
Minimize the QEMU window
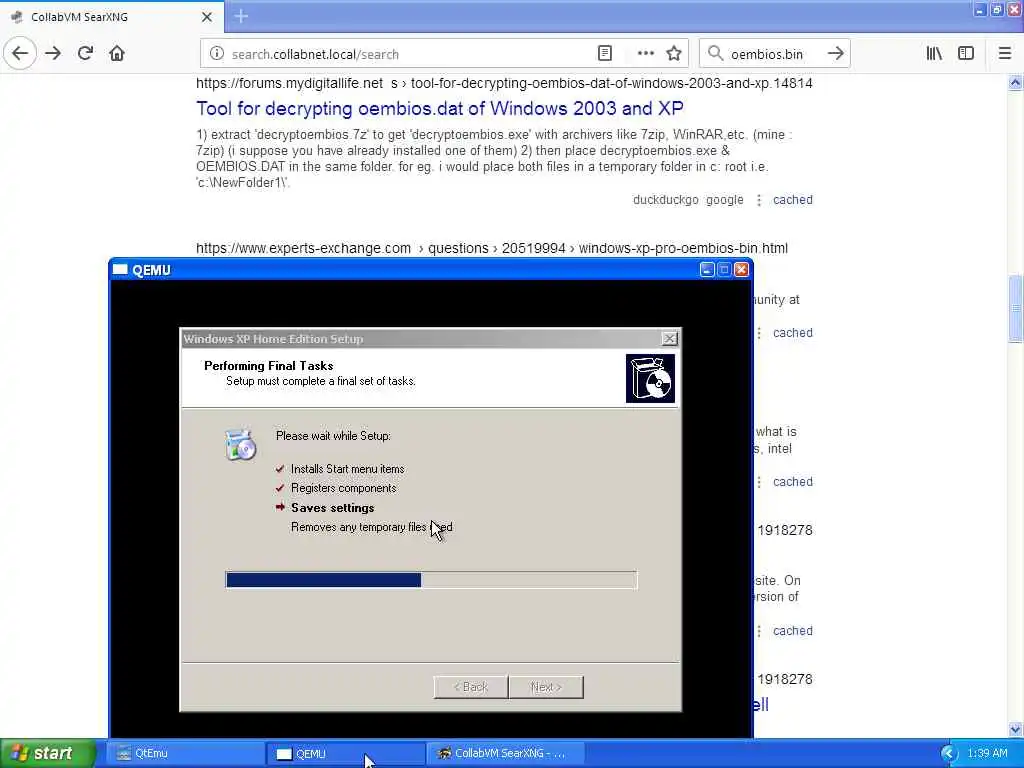[x=707, y=270]
